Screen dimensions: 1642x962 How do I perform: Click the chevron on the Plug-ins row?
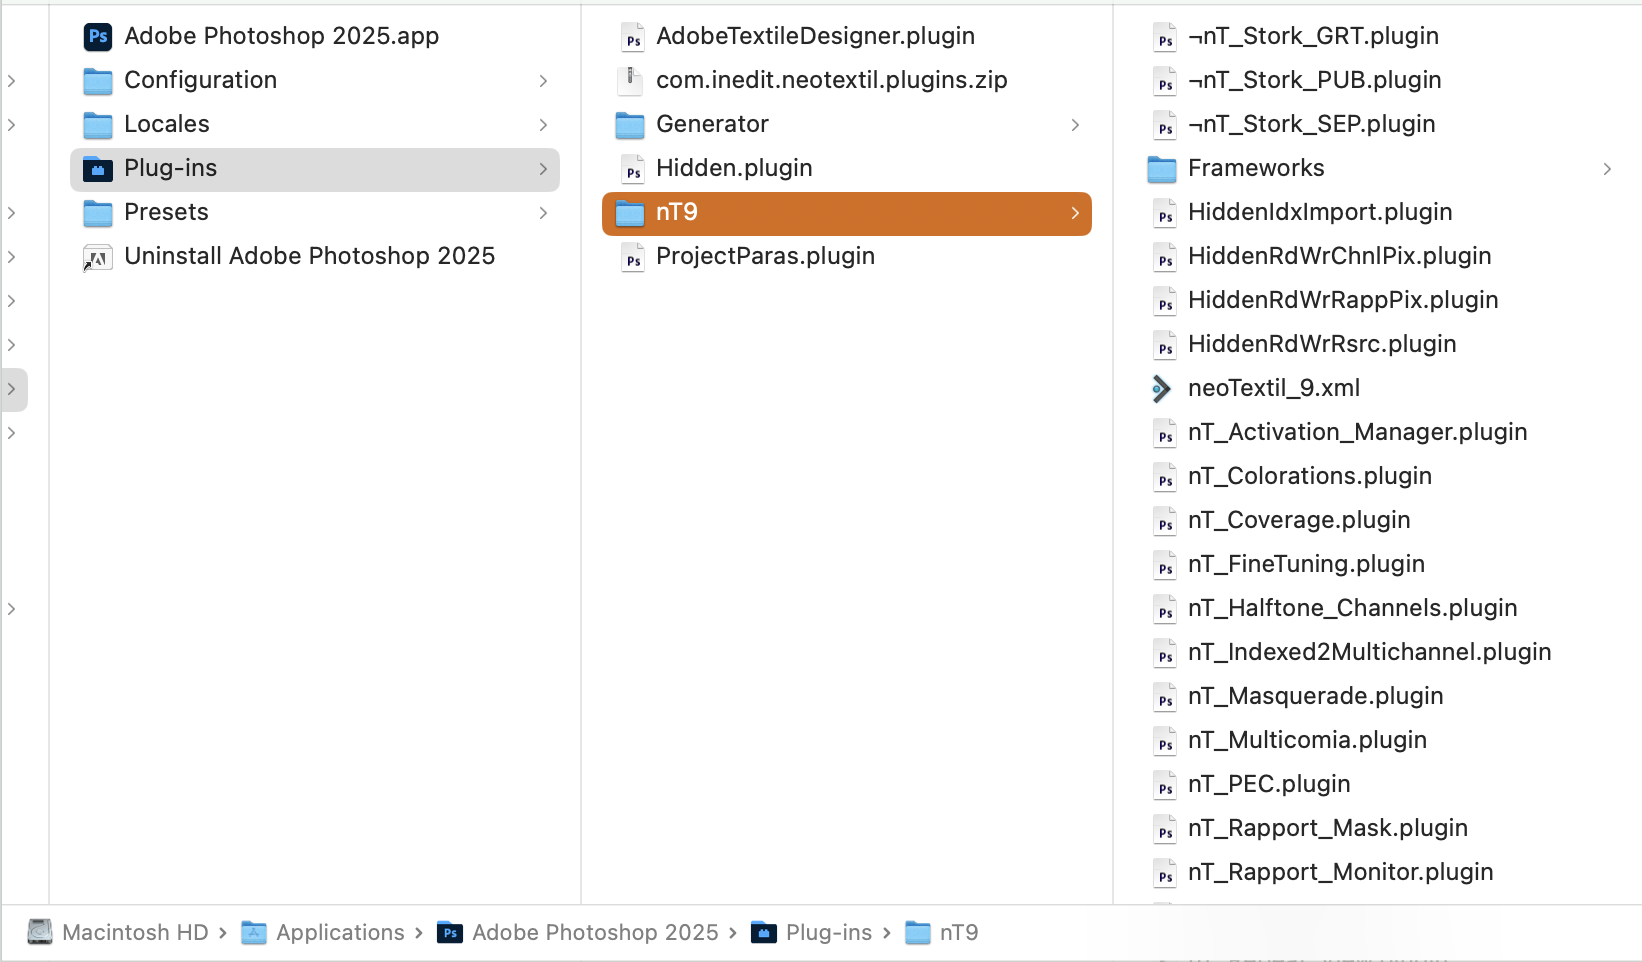[543, 169]
